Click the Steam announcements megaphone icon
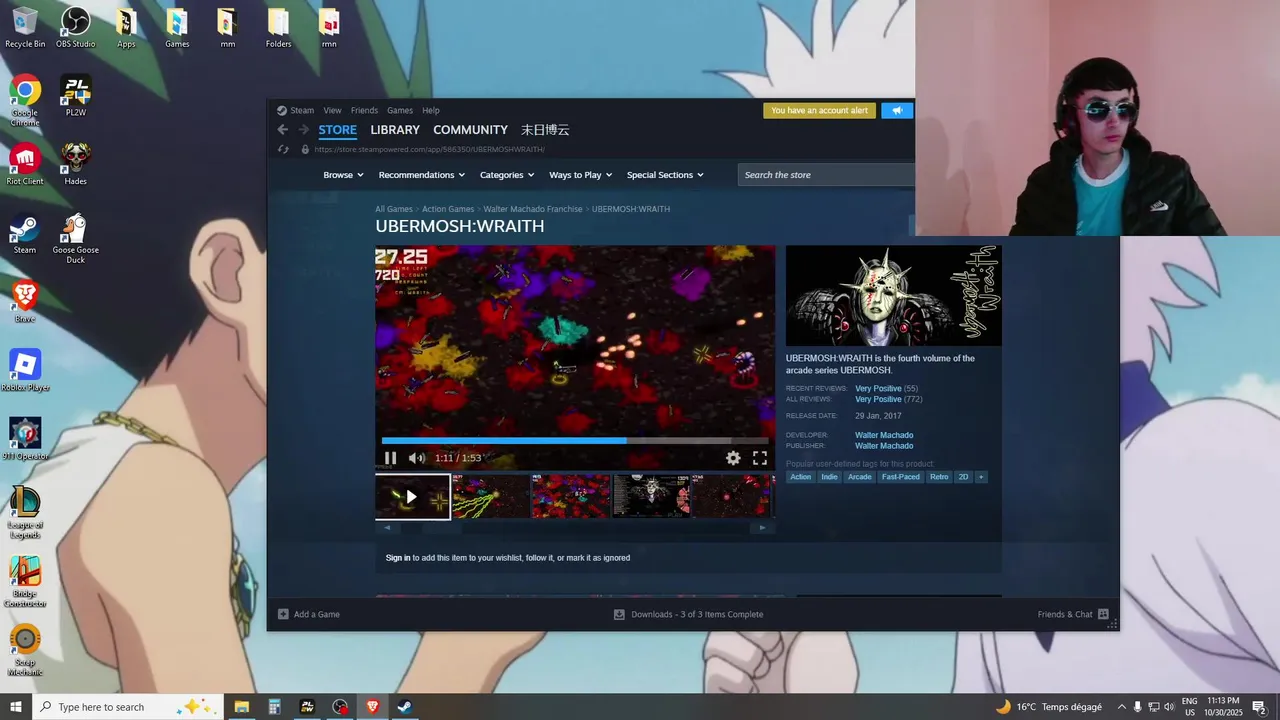1280x720 pixels. (897, 110)
